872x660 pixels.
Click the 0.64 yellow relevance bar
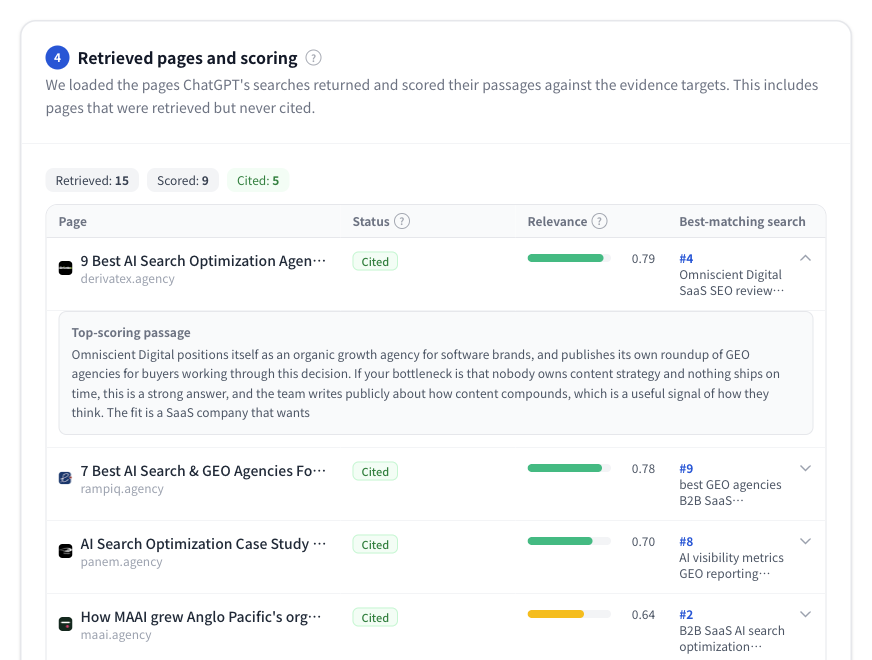tap(569, 614)
